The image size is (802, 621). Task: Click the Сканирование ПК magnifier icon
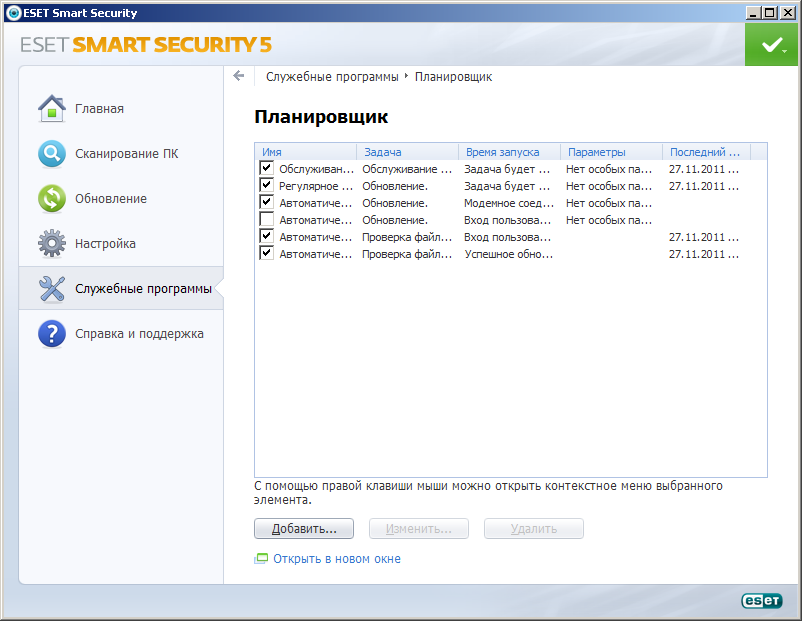click(51, 154)
